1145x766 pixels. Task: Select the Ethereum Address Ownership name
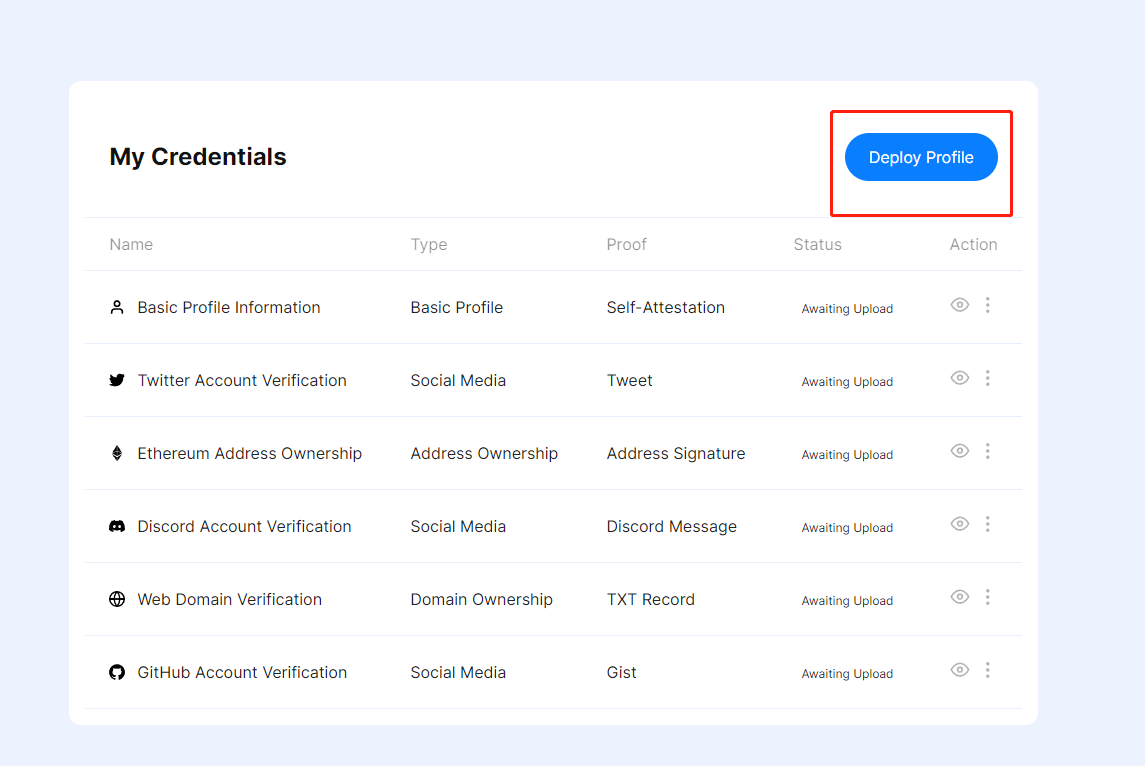point(250,453)
